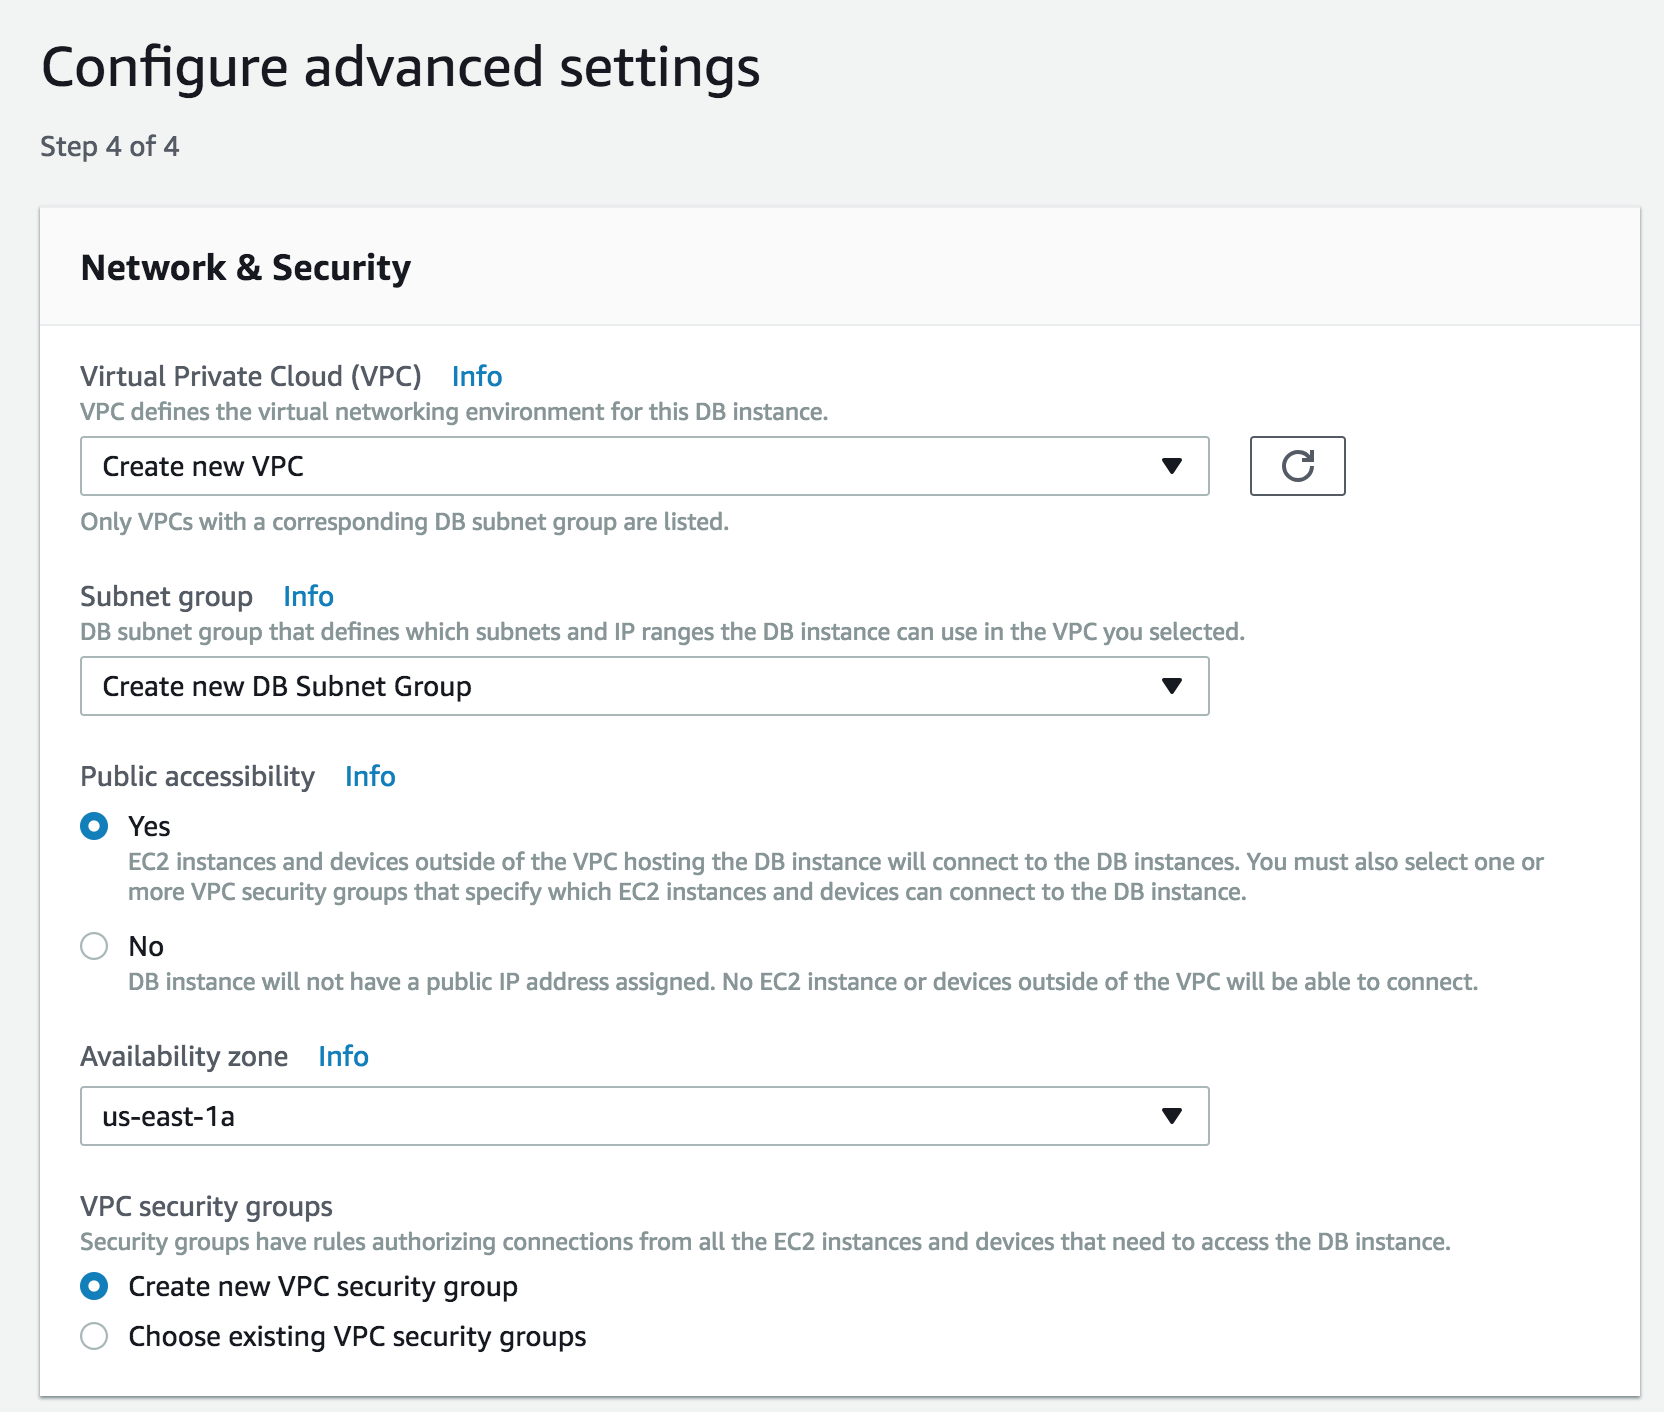The height and width of the screenshot is (1412, 1664).
Task: Click the Choose existing VPC security groups label
Action: (x=357, y=1336)
